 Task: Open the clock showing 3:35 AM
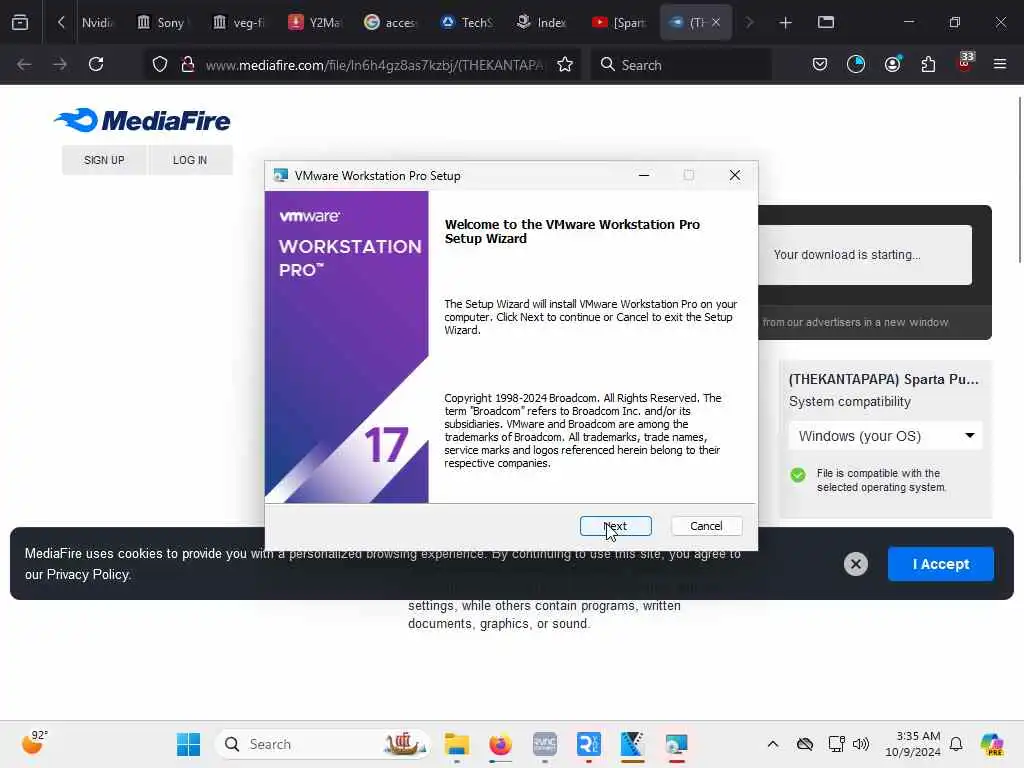pos(912,744)
